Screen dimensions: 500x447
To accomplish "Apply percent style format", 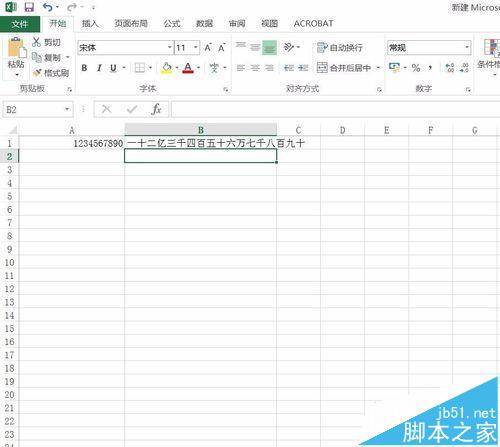I will pyautogui.click(x=416, y=68).
